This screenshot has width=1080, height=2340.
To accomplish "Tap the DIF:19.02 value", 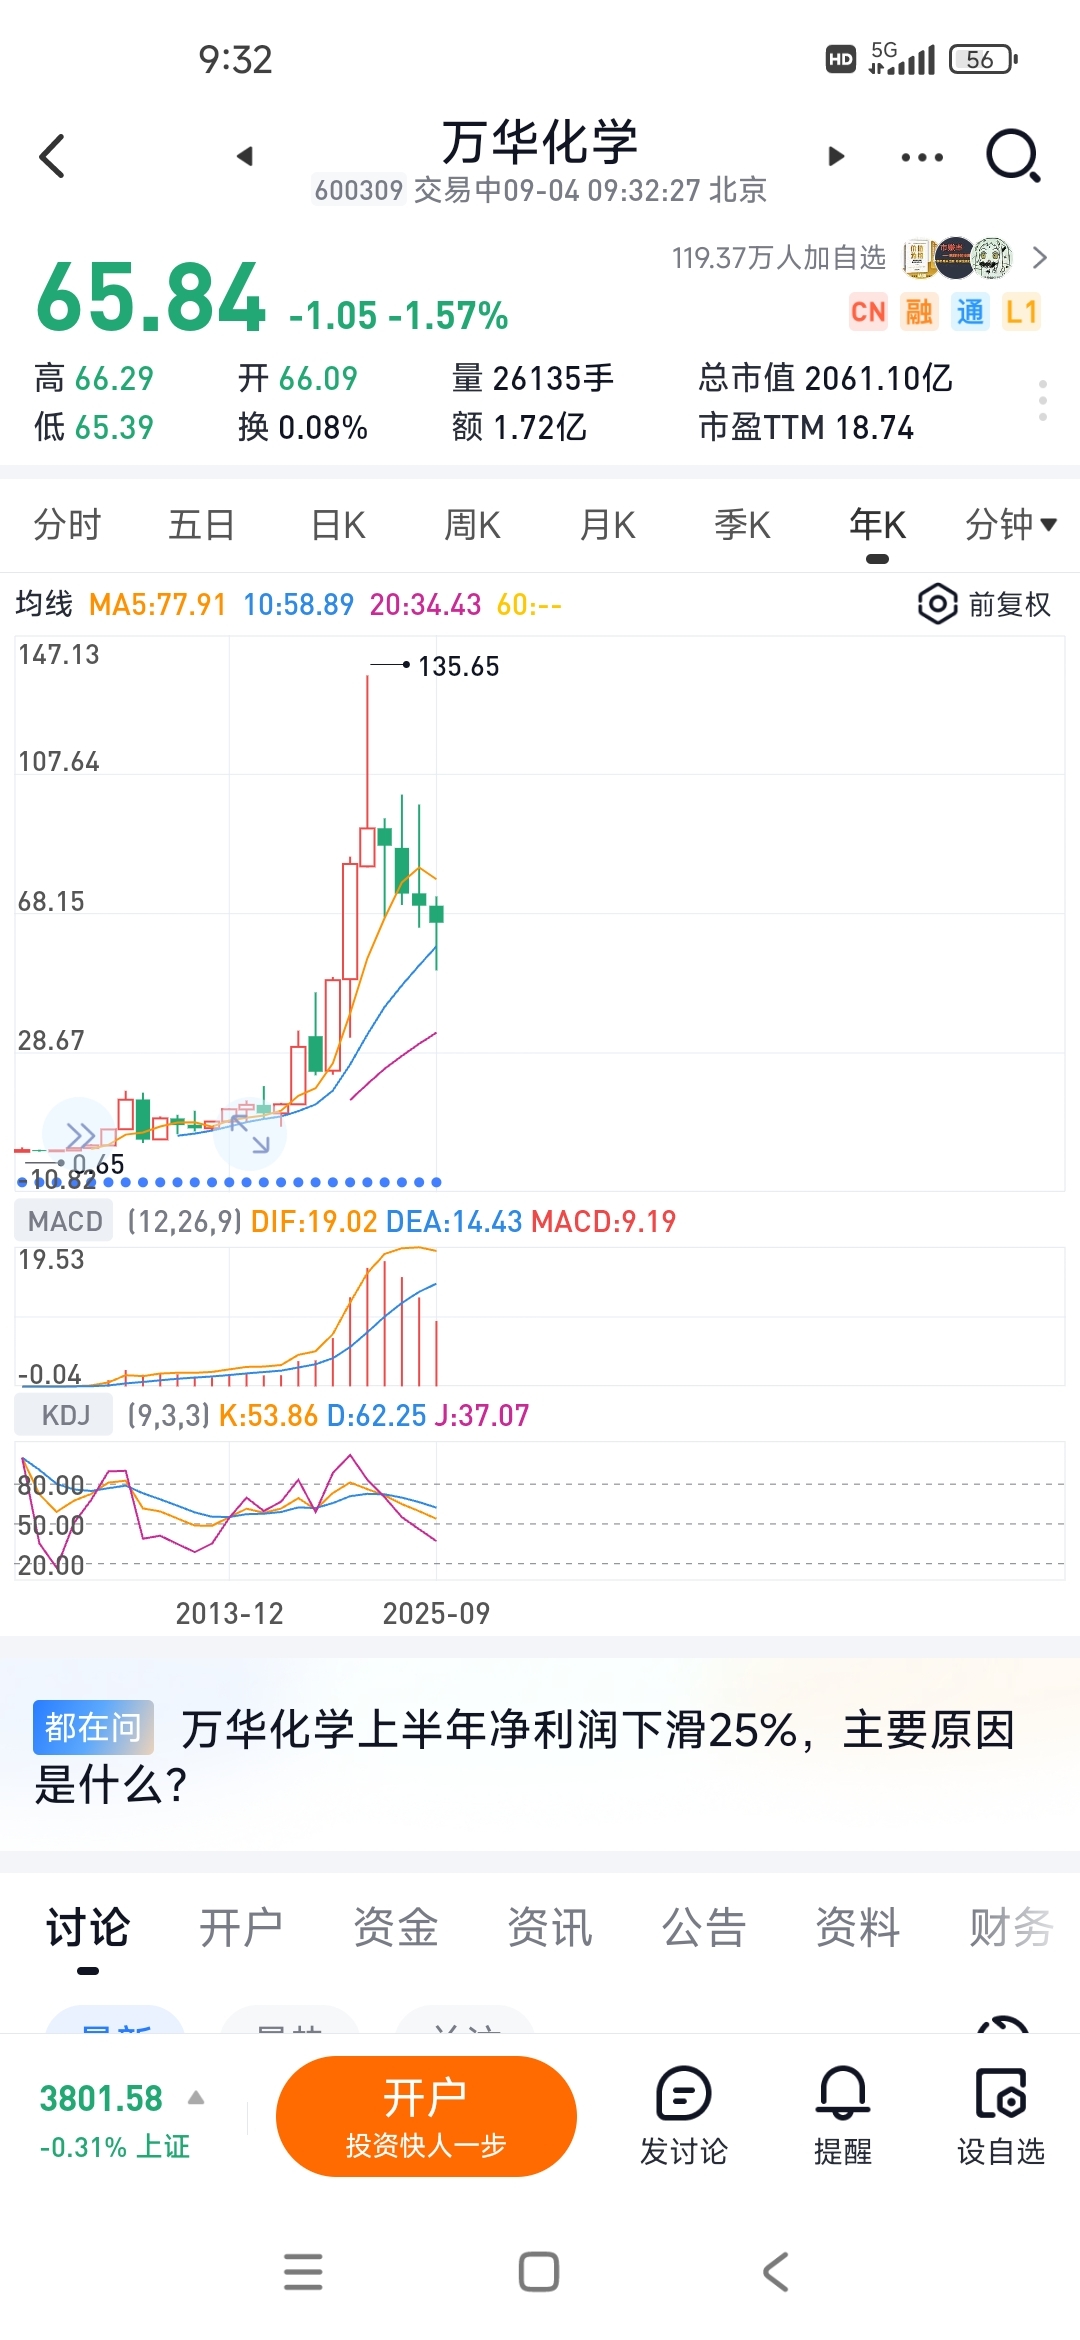I will (314, 1221).
